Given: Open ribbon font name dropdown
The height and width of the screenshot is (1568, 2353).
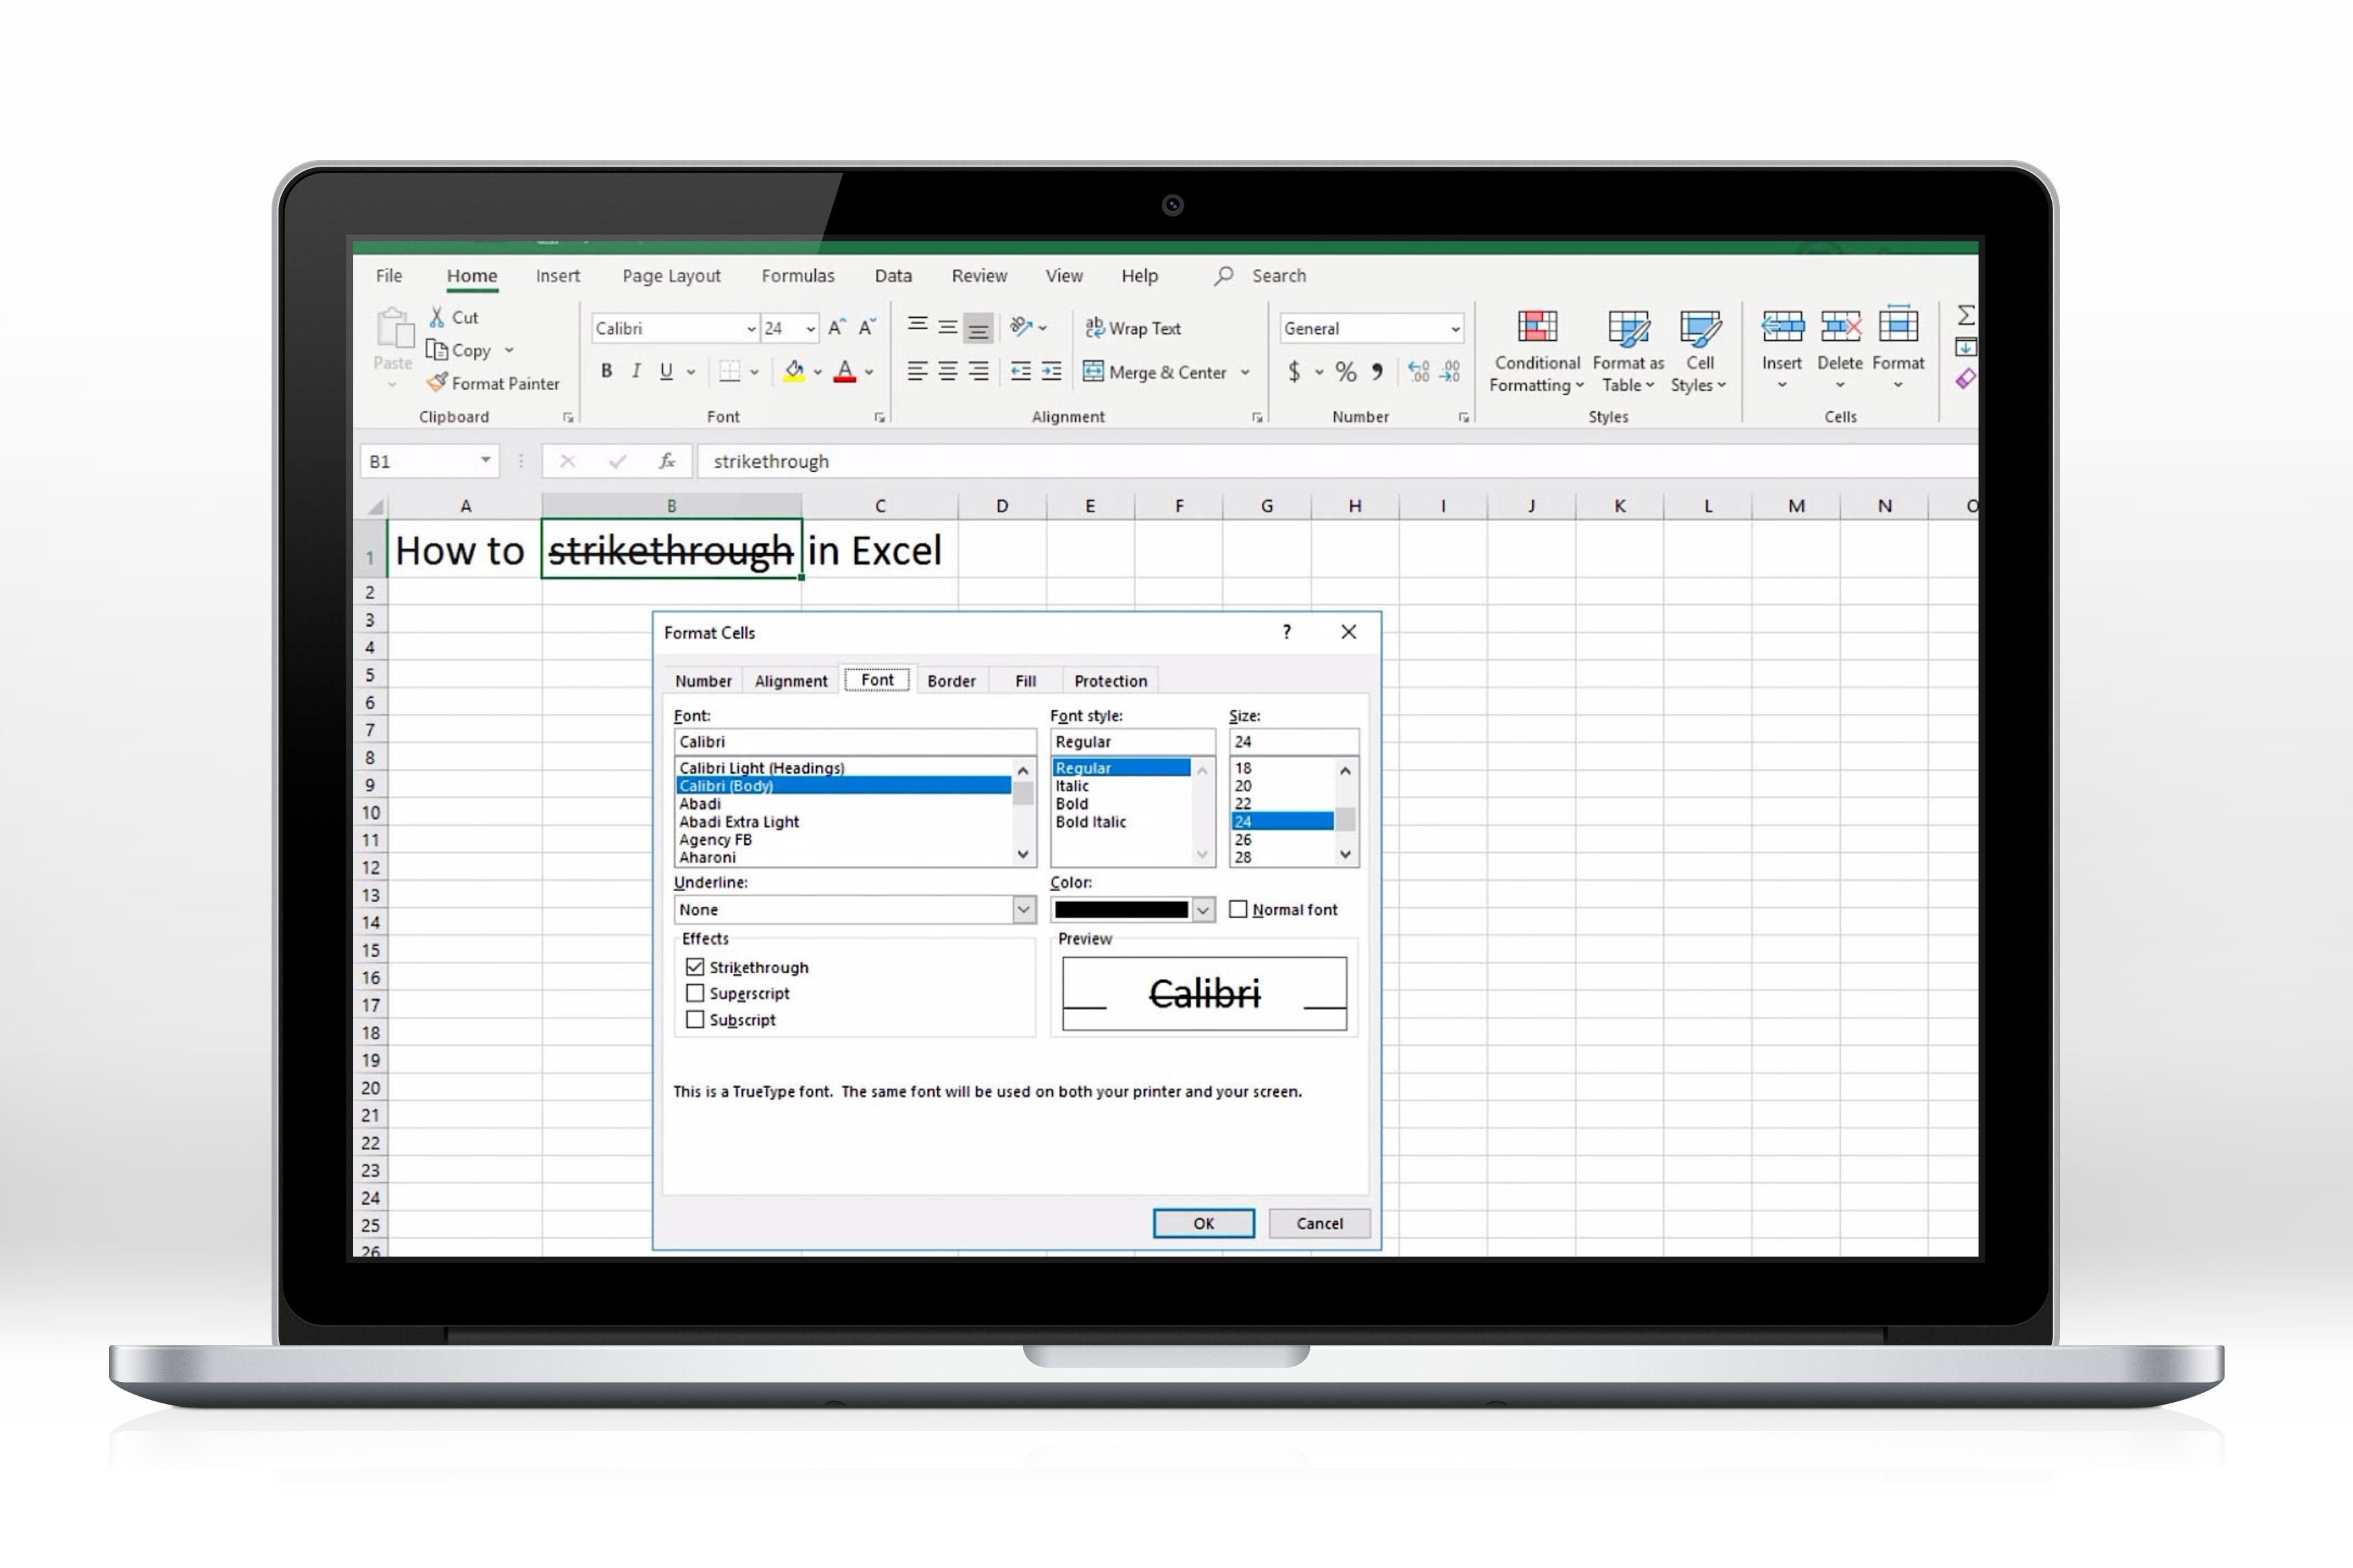Looking at the screenshot, I should tap(751, 328).
